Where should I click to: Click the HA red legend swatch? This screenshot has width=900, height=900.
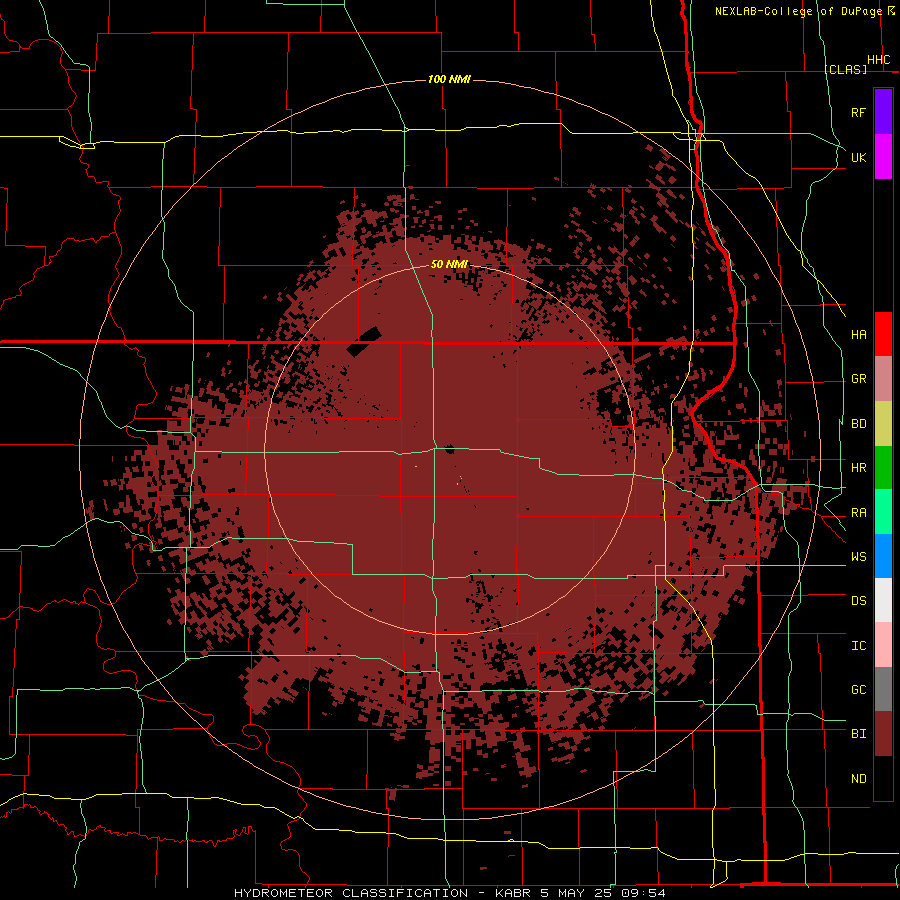(x=883, y=334)
